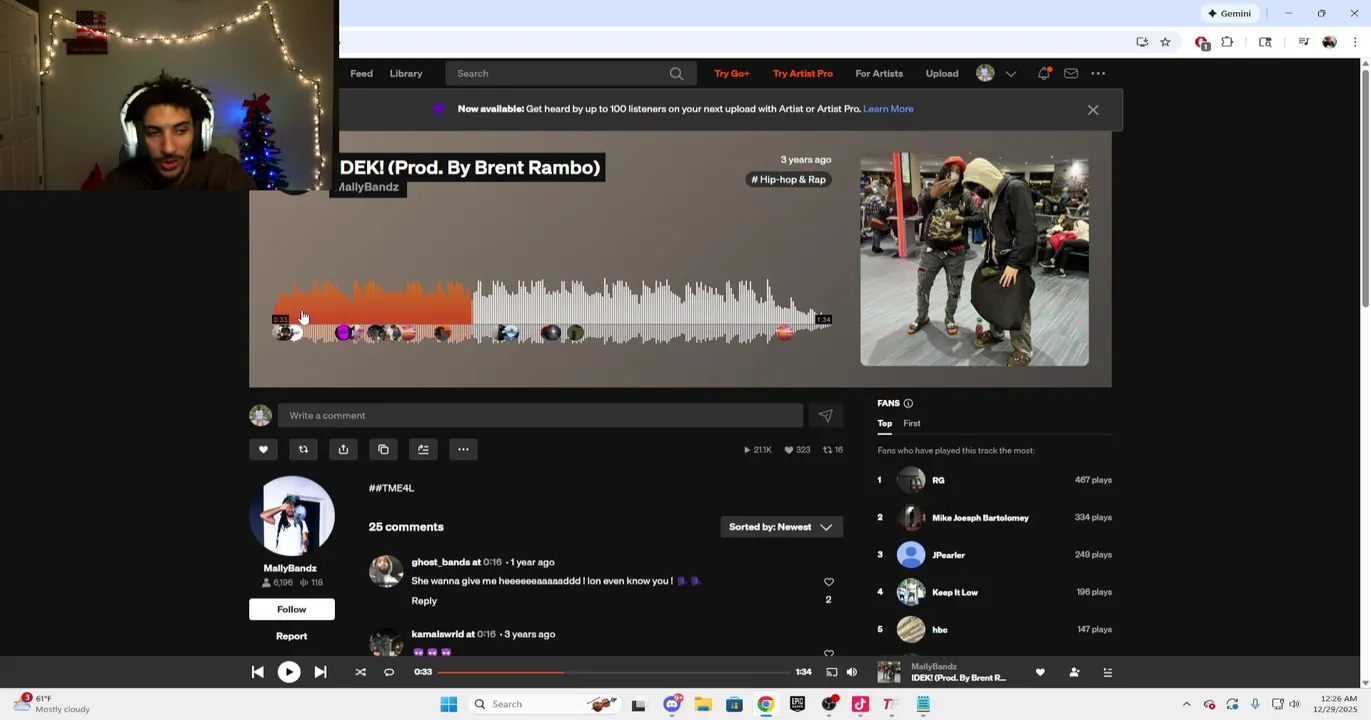Screen dimensions: 1371x720
Task: Reply to ghost_bands comment
Action: (x=424, y=602)
